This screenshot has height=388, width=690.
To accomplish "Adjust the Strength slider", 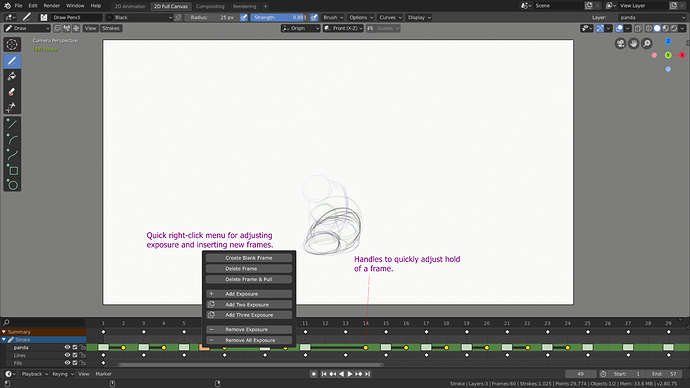I will pyautogui.click(x=280, y=18).
